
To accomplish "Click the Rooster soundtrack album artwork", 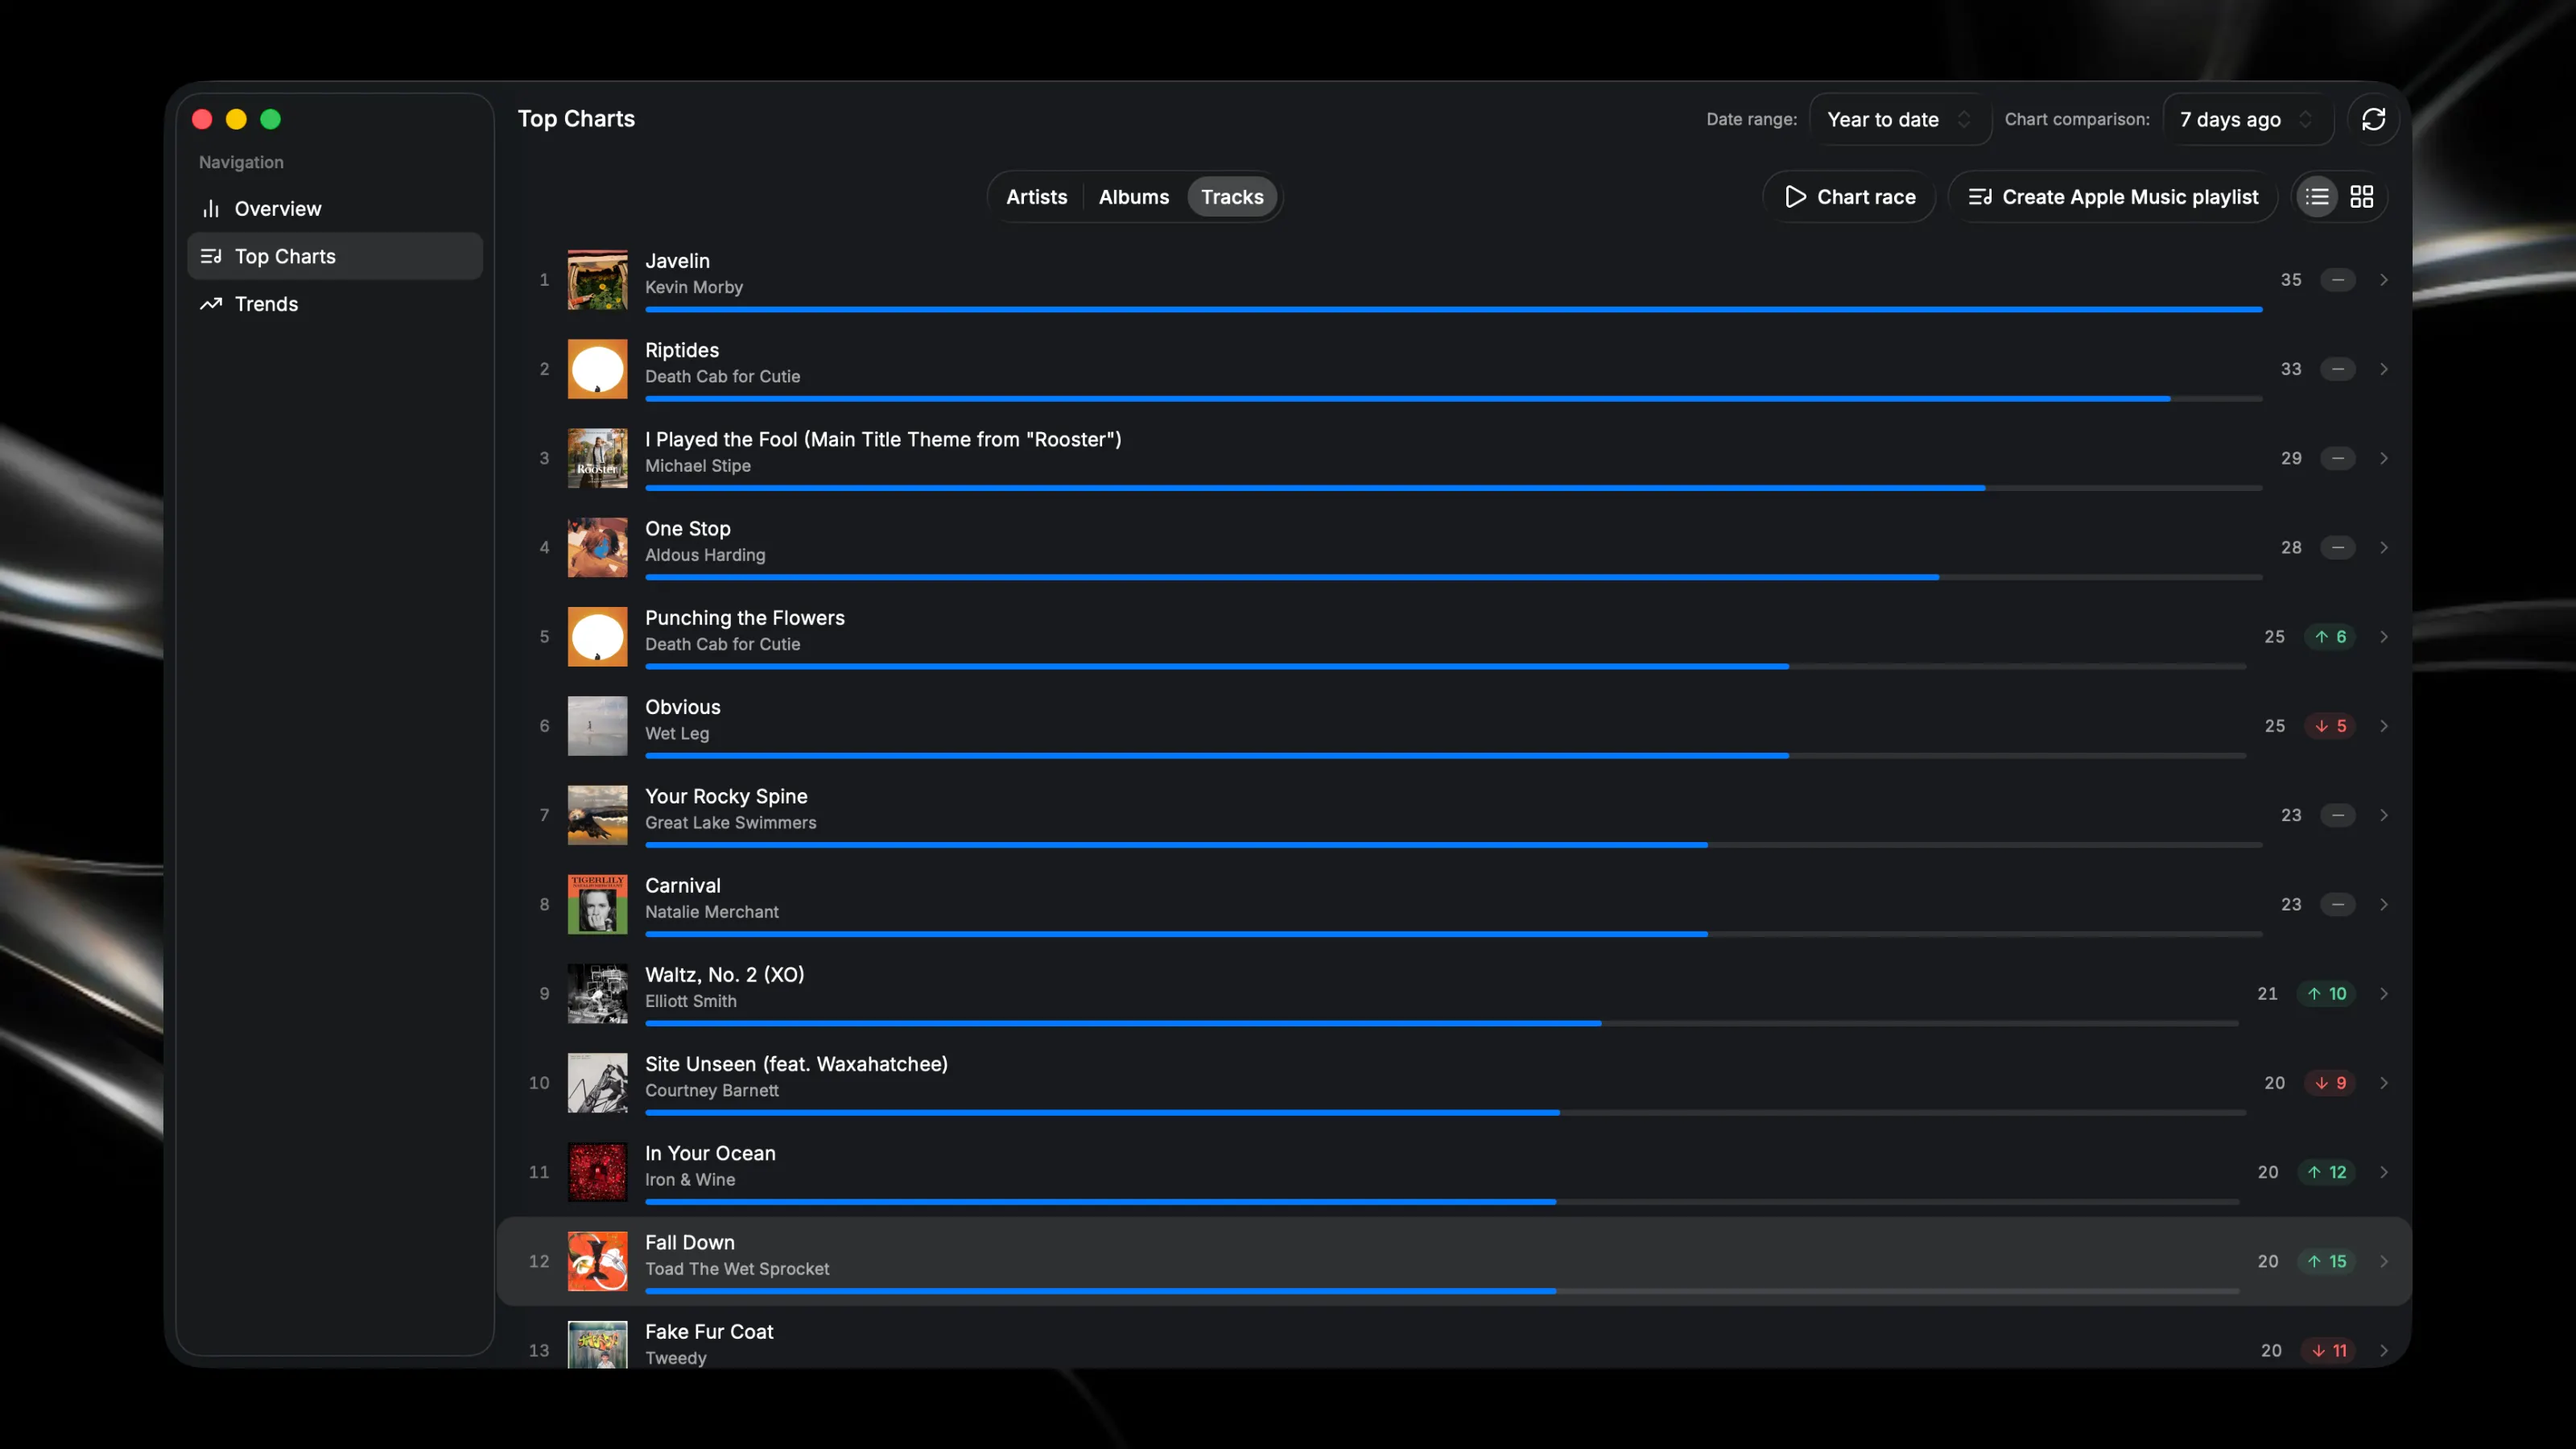I will [597, 458].
